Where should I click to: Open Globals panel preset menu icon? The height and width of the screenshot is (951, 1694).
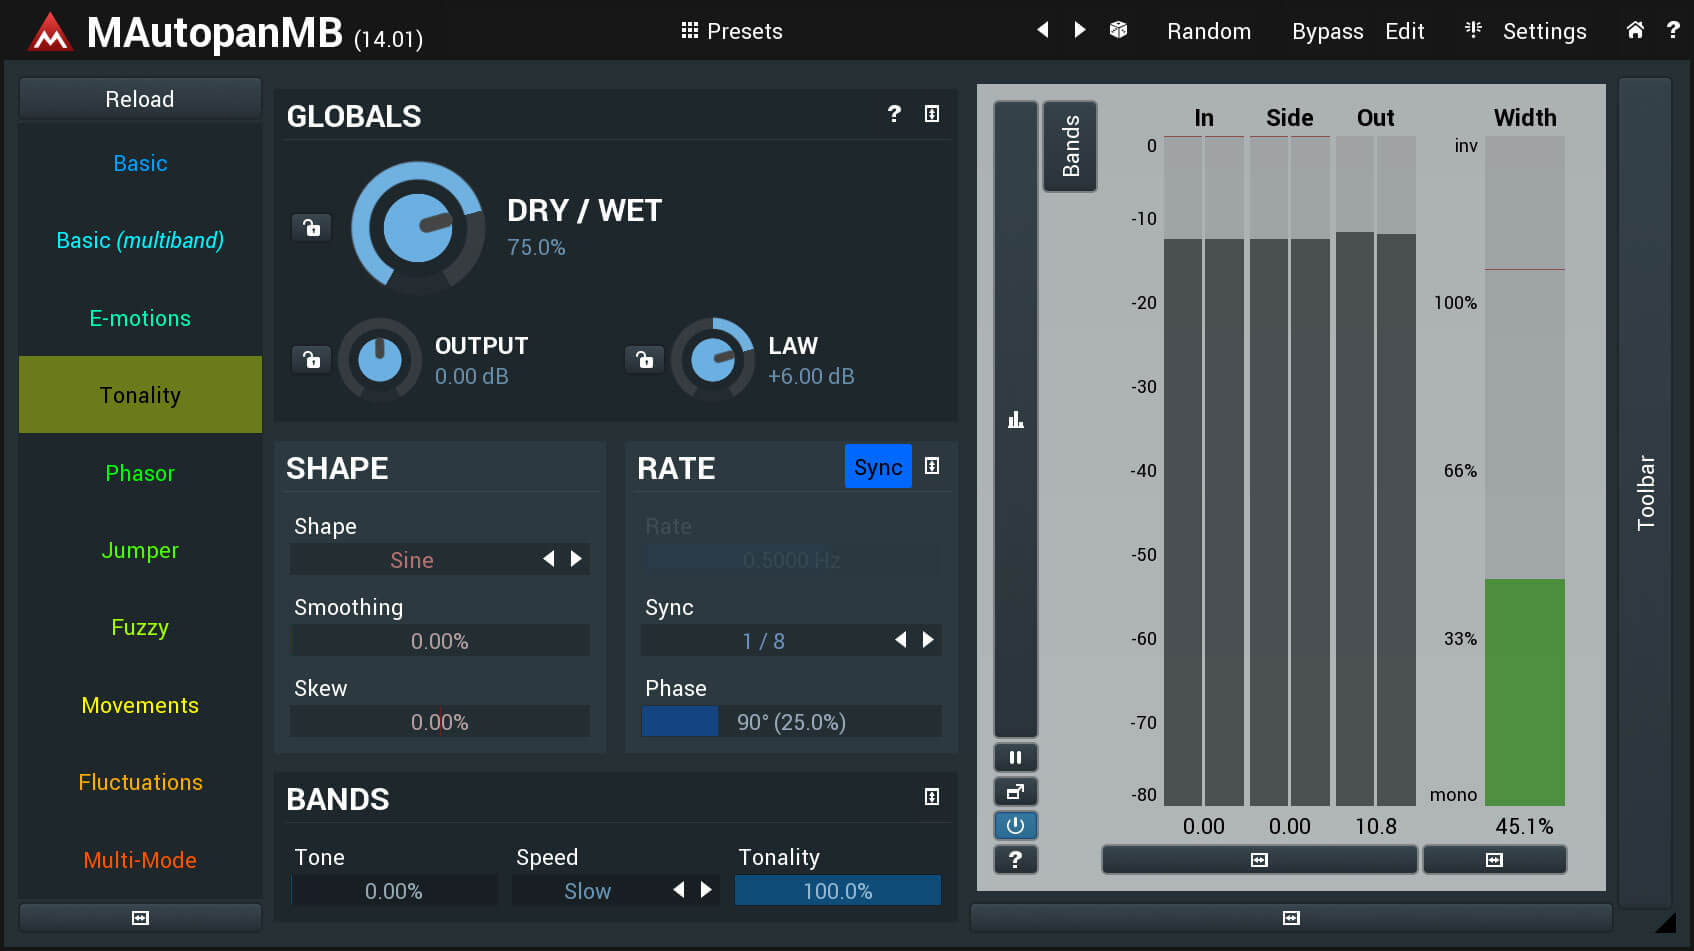(x=932, y=114)
